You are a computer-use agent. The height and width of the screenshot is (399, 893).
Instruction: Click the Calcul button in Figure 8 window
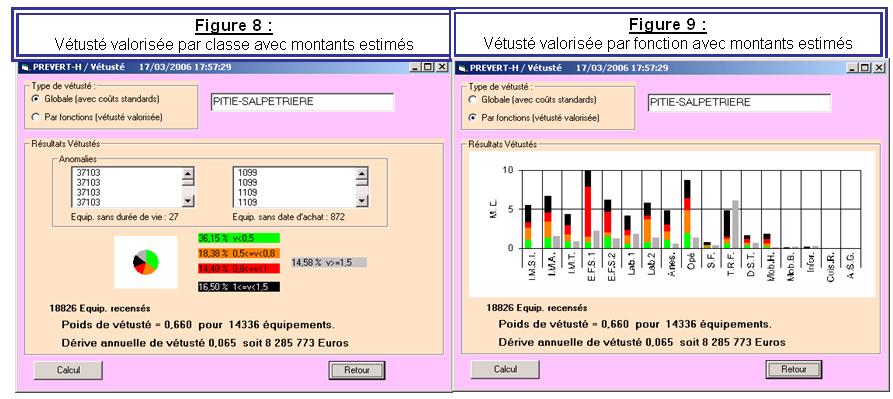point(68,370)
